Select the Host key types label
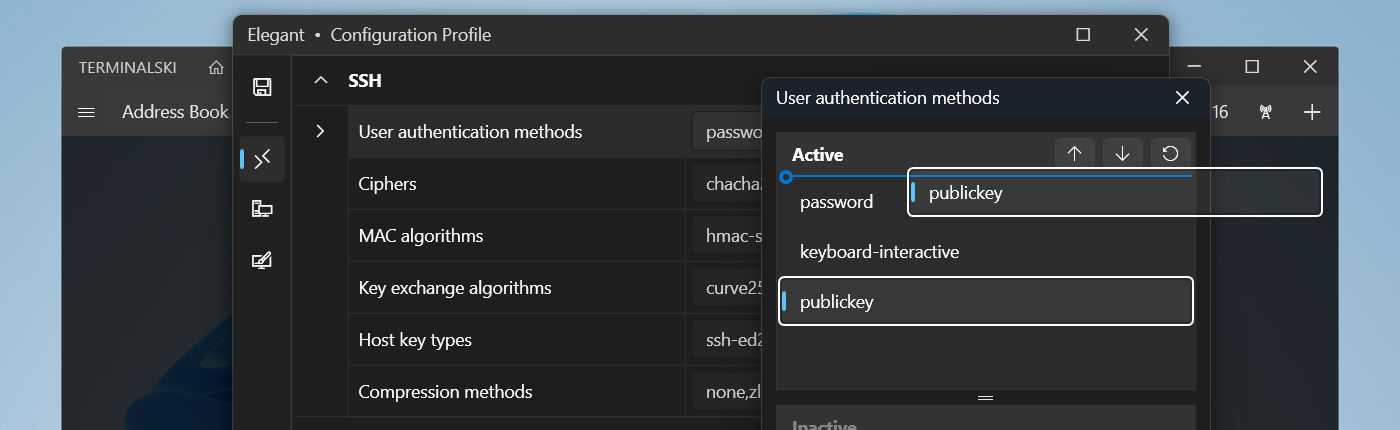The height and width of the screenshot is (430, 1400). pos(415,340)
